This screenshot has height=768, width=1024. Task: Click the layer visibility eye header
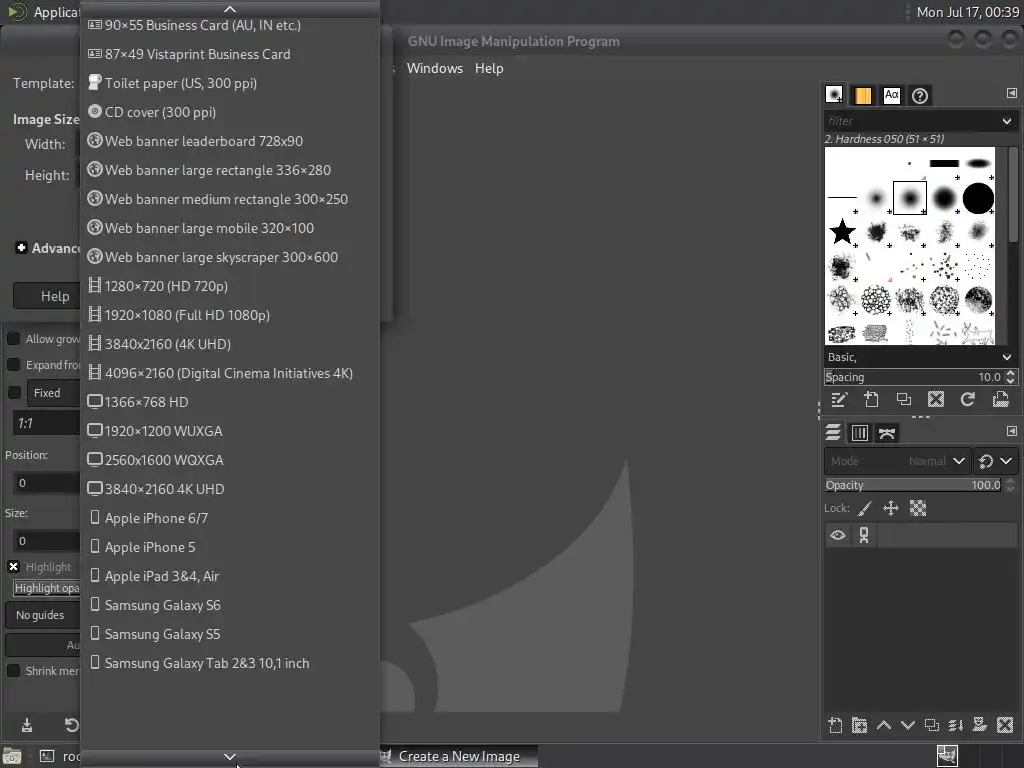click(837, 536)
